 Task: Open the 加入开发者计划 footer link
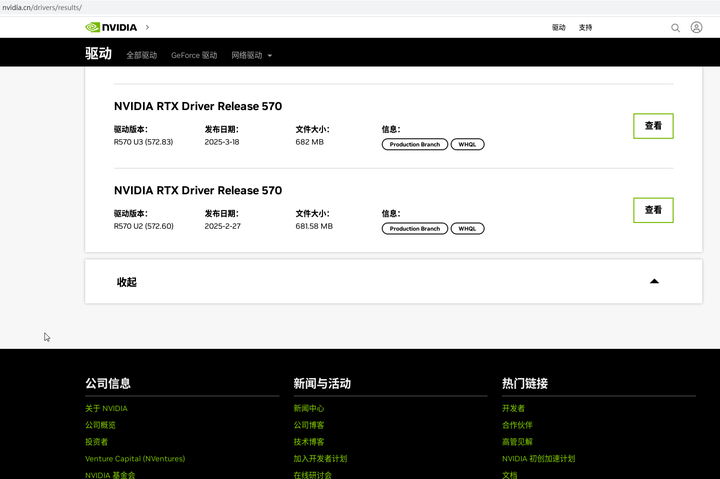(x=320, y=458)
